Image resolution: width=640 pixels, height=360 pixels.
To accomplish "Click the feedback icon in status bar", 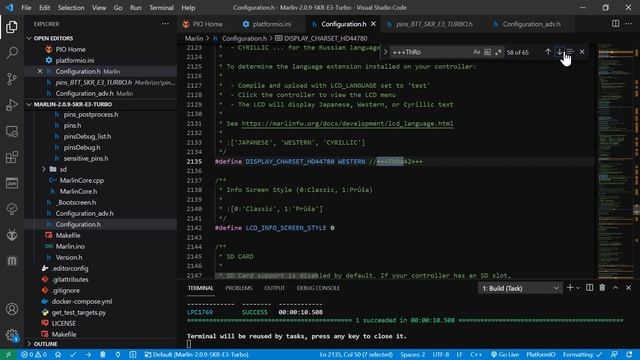I will 614,354.
